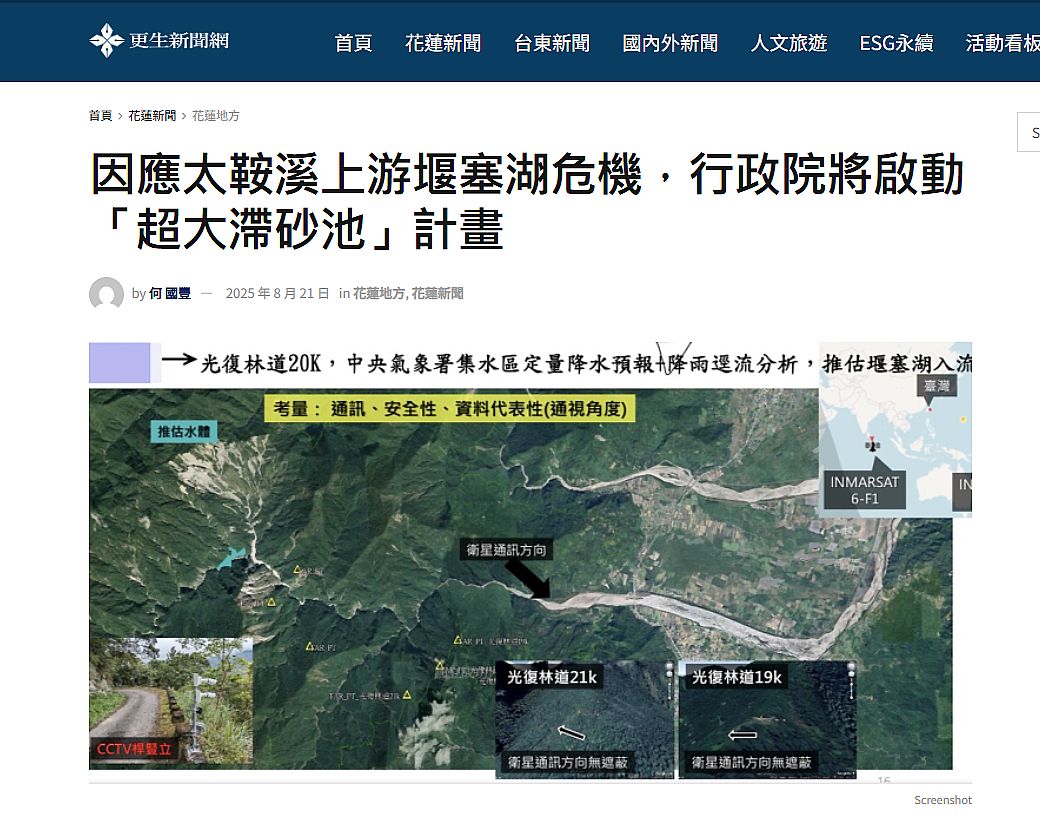Open the 人文旅遊 navigation menu item

(x=789, y=43)
